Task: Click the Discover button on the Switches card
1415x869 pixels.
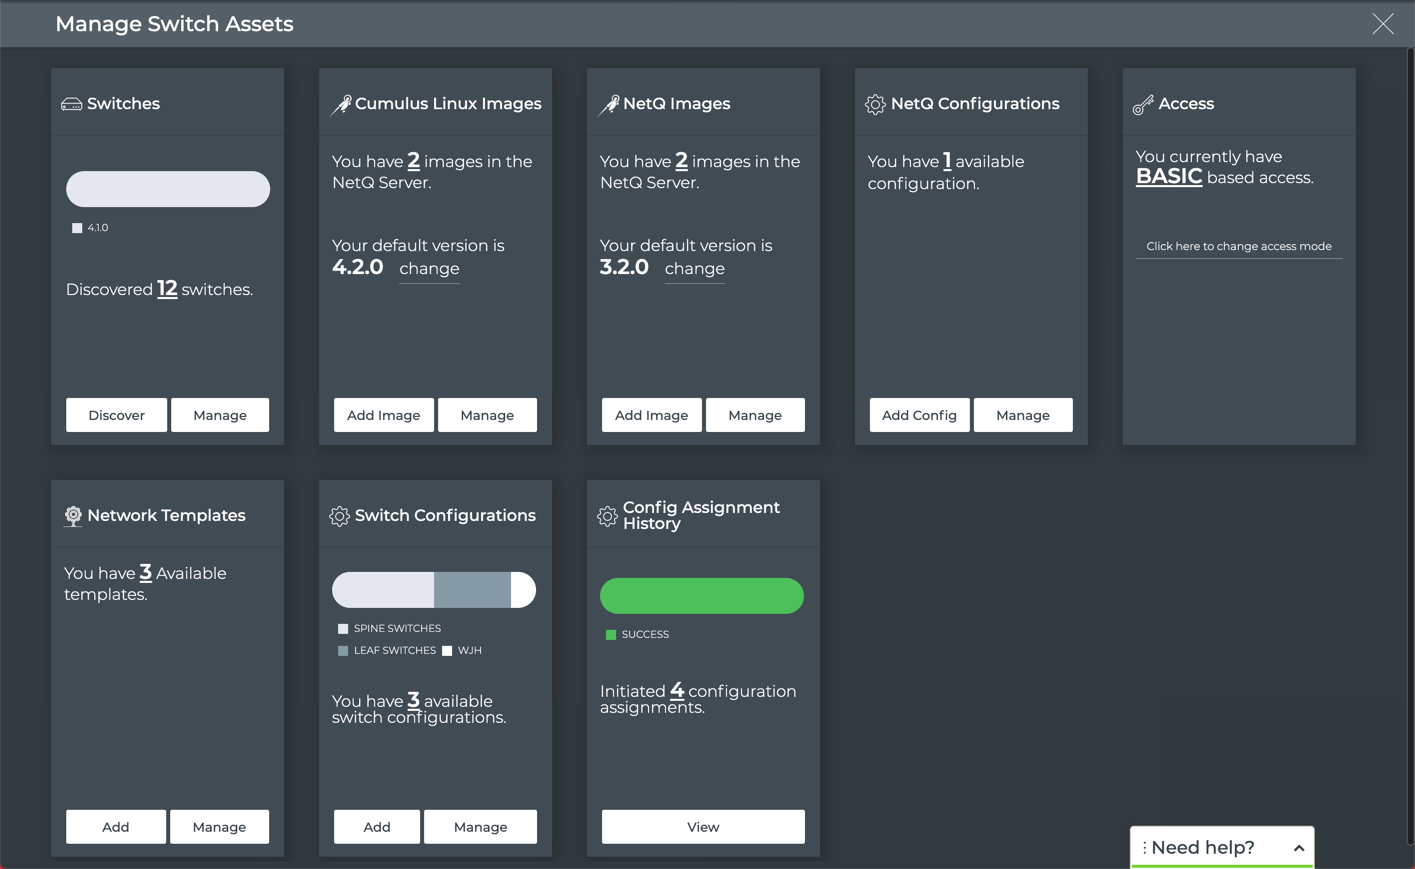Action: 116,415
